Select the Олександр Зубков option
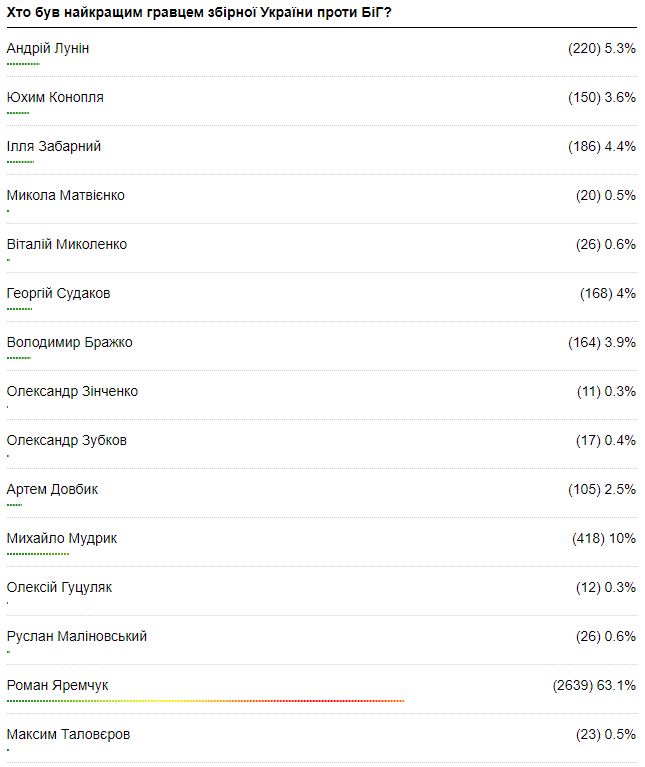 [67, 440]
